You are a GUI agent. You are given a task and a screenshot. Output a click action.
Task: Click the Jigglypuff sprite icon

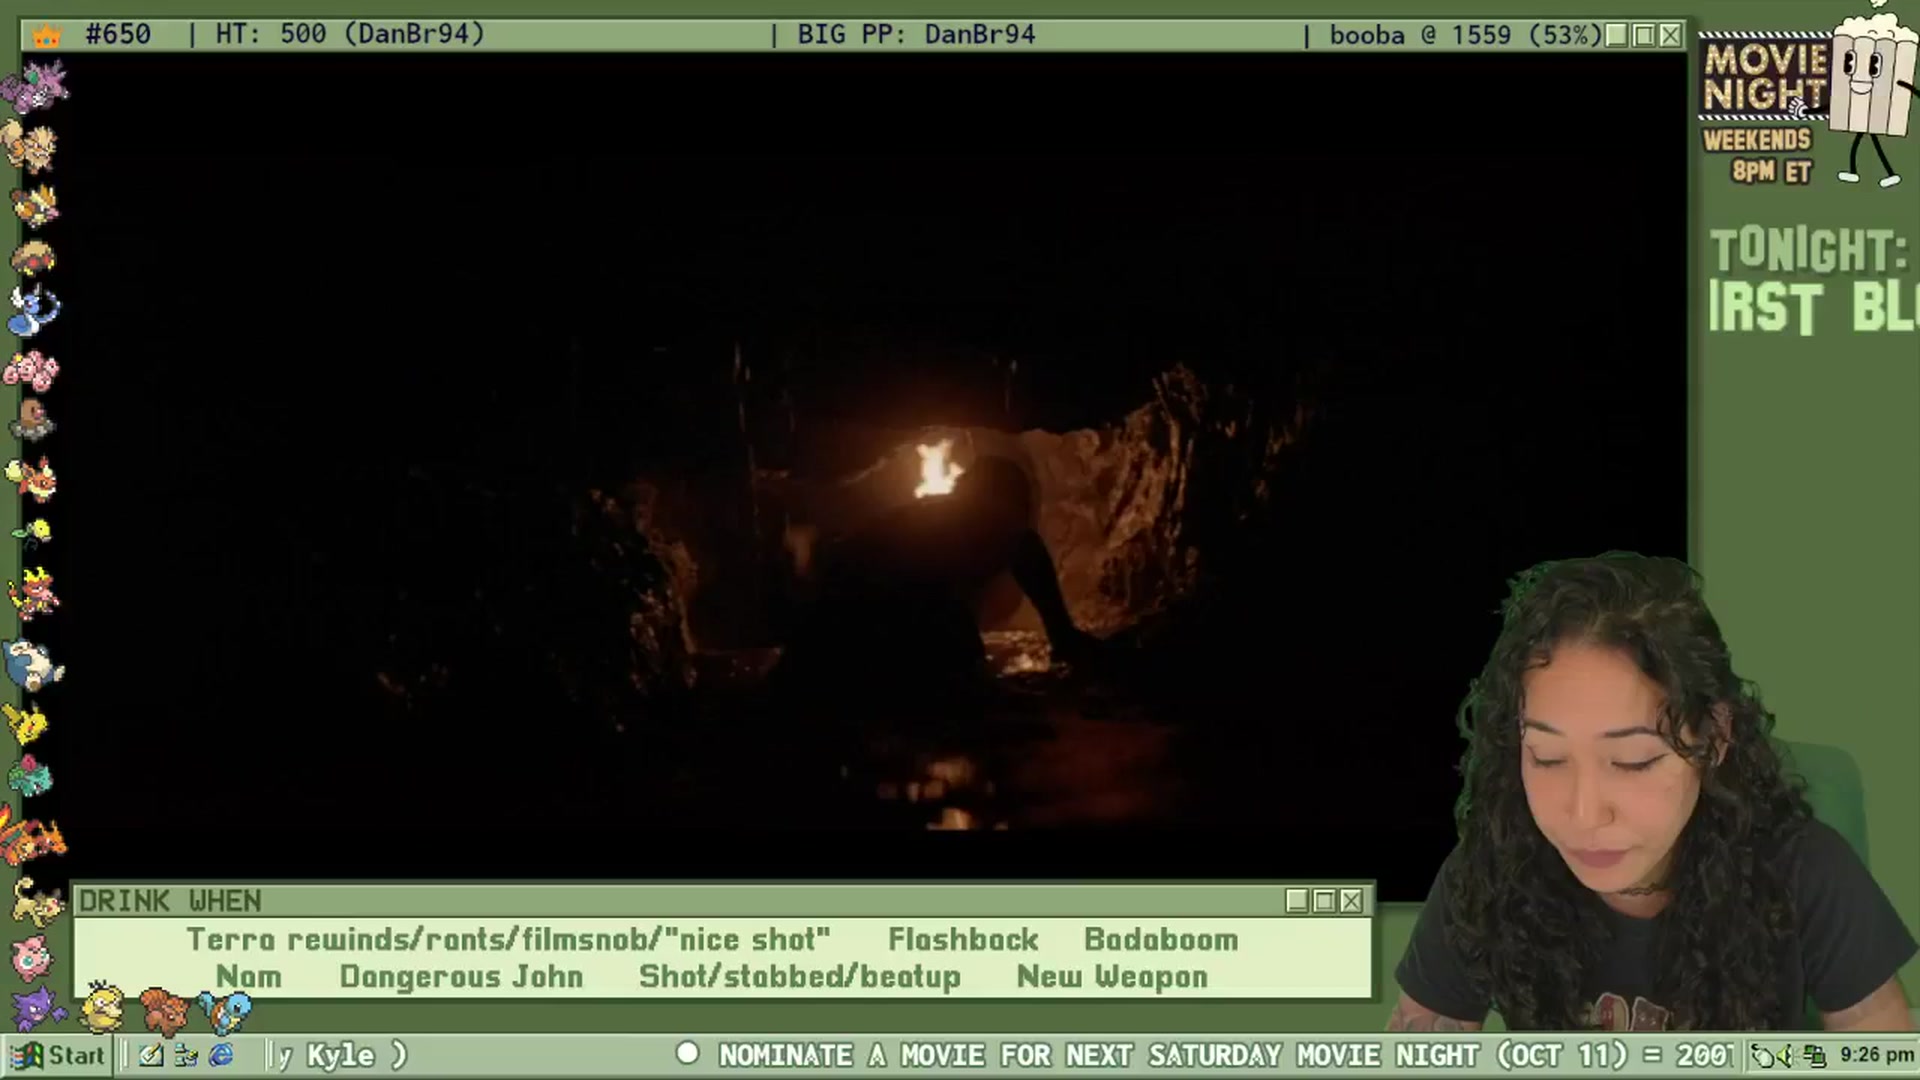[30, 956]
